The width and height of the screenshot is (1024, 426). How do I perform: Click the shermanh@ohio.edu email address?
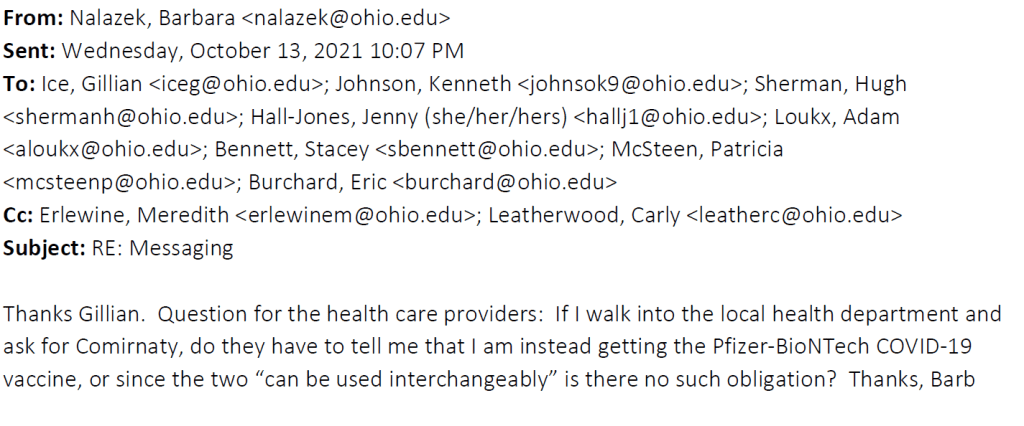pyautogui.click(x=103, y=117)
